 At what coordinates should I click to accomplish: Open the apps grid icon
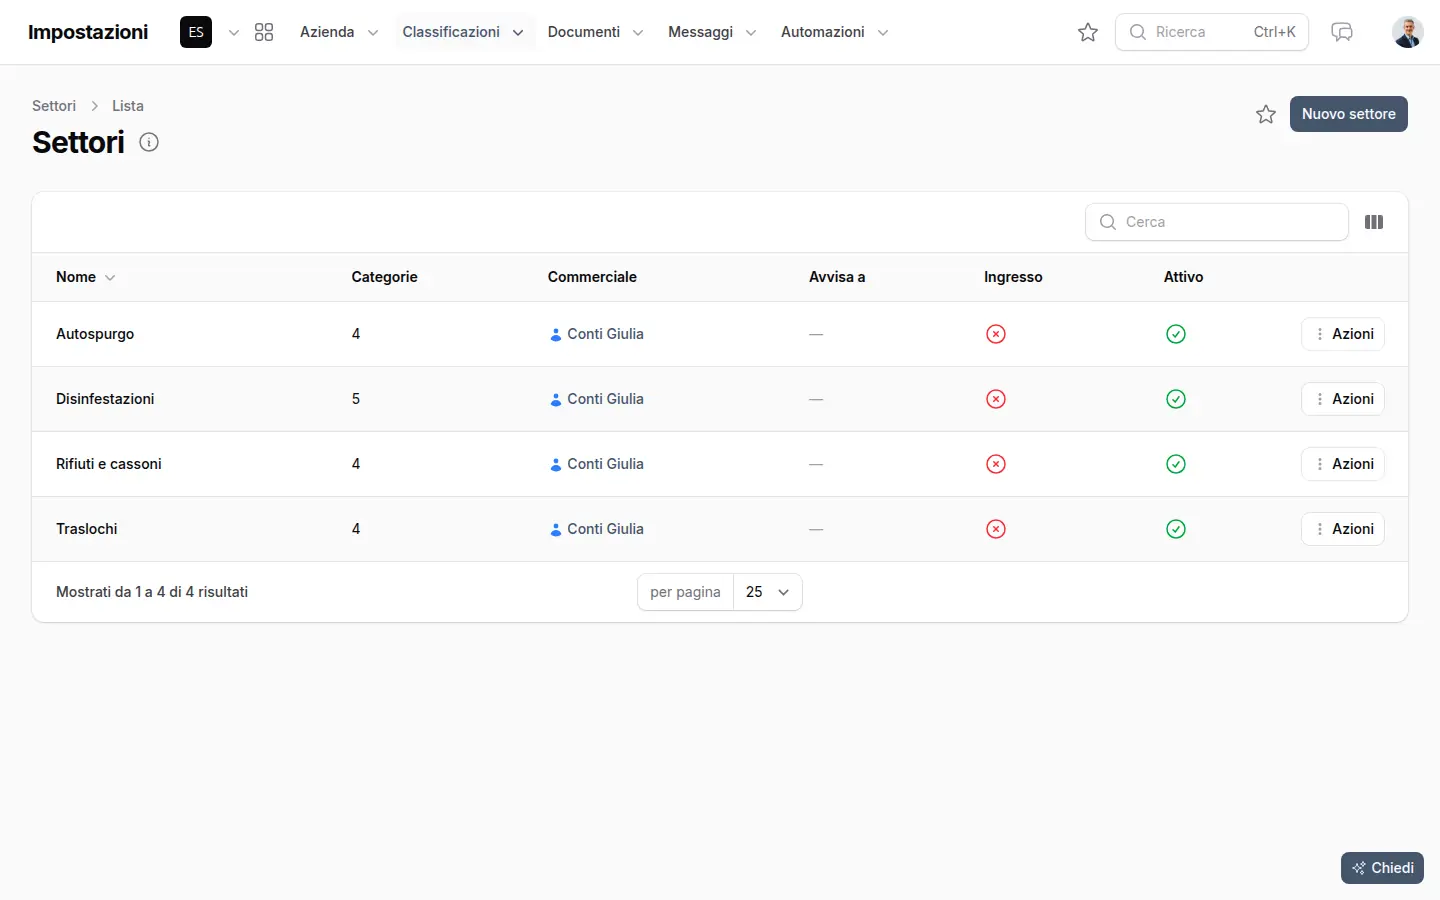(264, 32)
